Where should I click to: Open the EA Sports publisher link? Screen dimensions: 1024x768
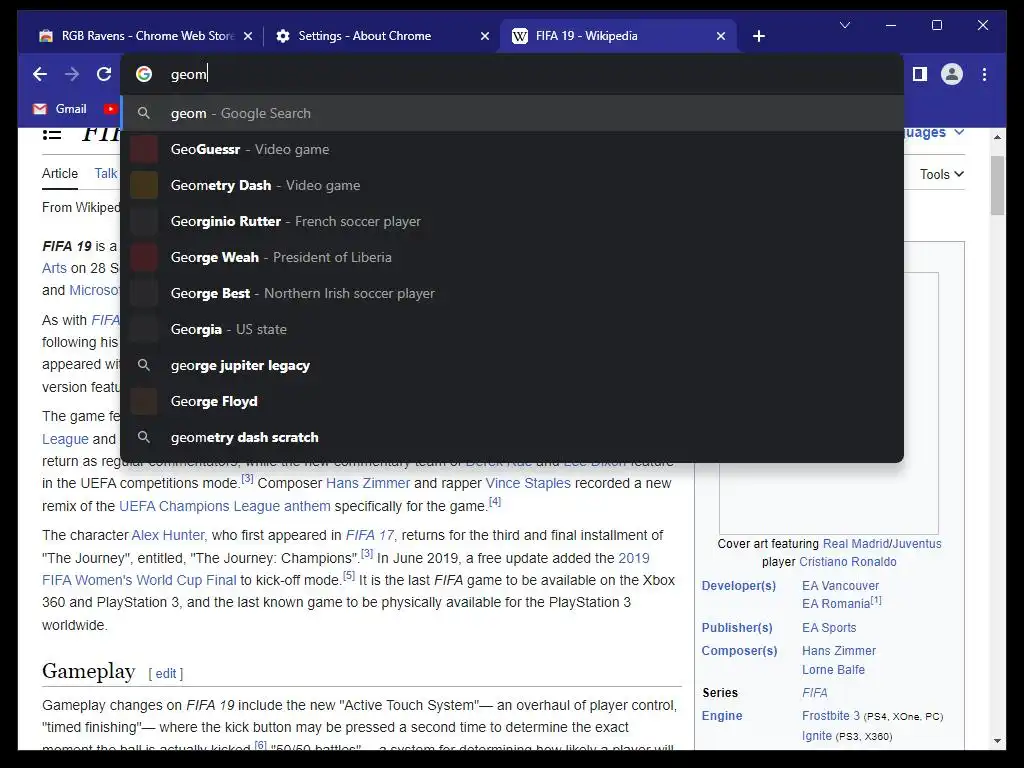pos(829,628)
